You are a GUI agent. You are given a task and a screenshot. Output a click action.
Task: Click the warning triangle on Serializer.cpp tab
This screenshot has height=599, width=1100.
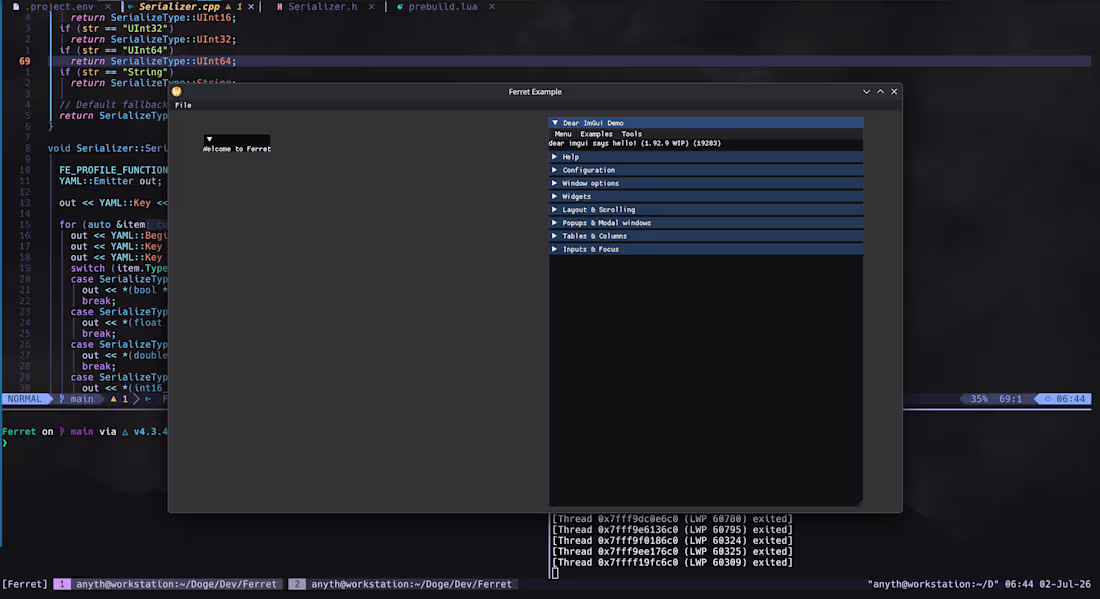click(x=228, y=6)
